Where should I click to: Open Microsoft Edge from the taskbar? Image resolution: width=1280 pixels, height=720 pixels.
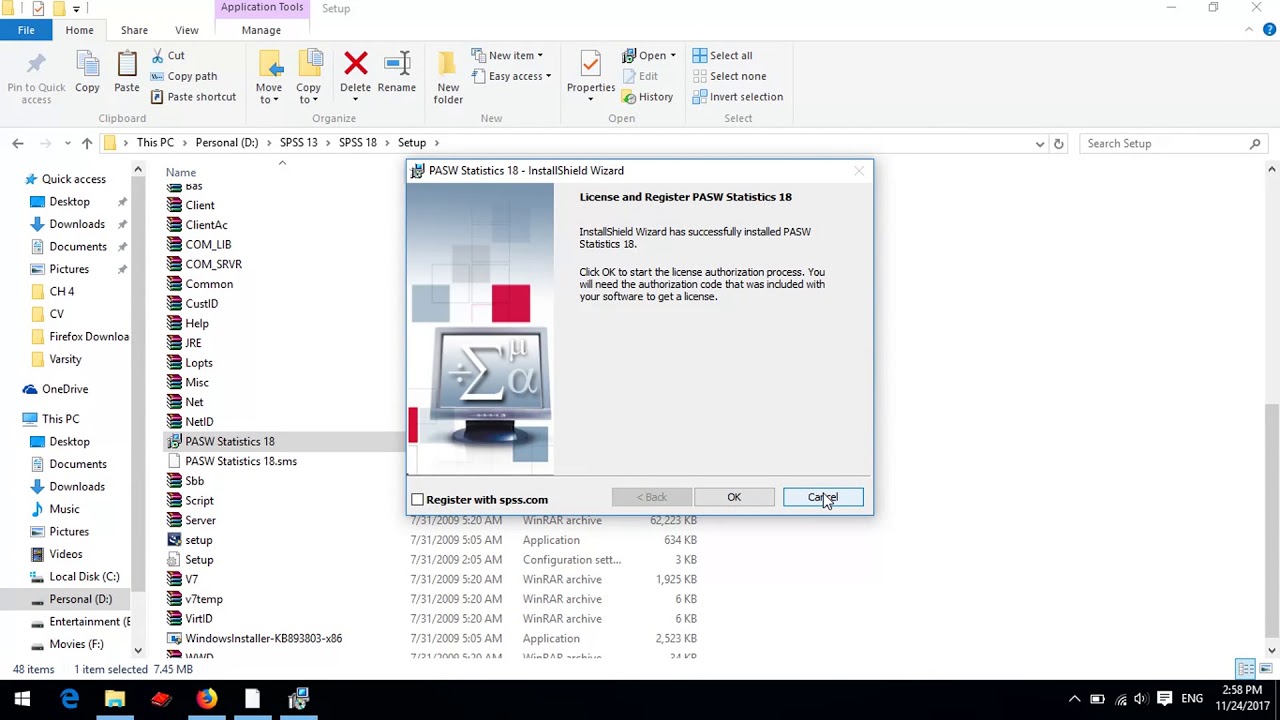[69, 699]
